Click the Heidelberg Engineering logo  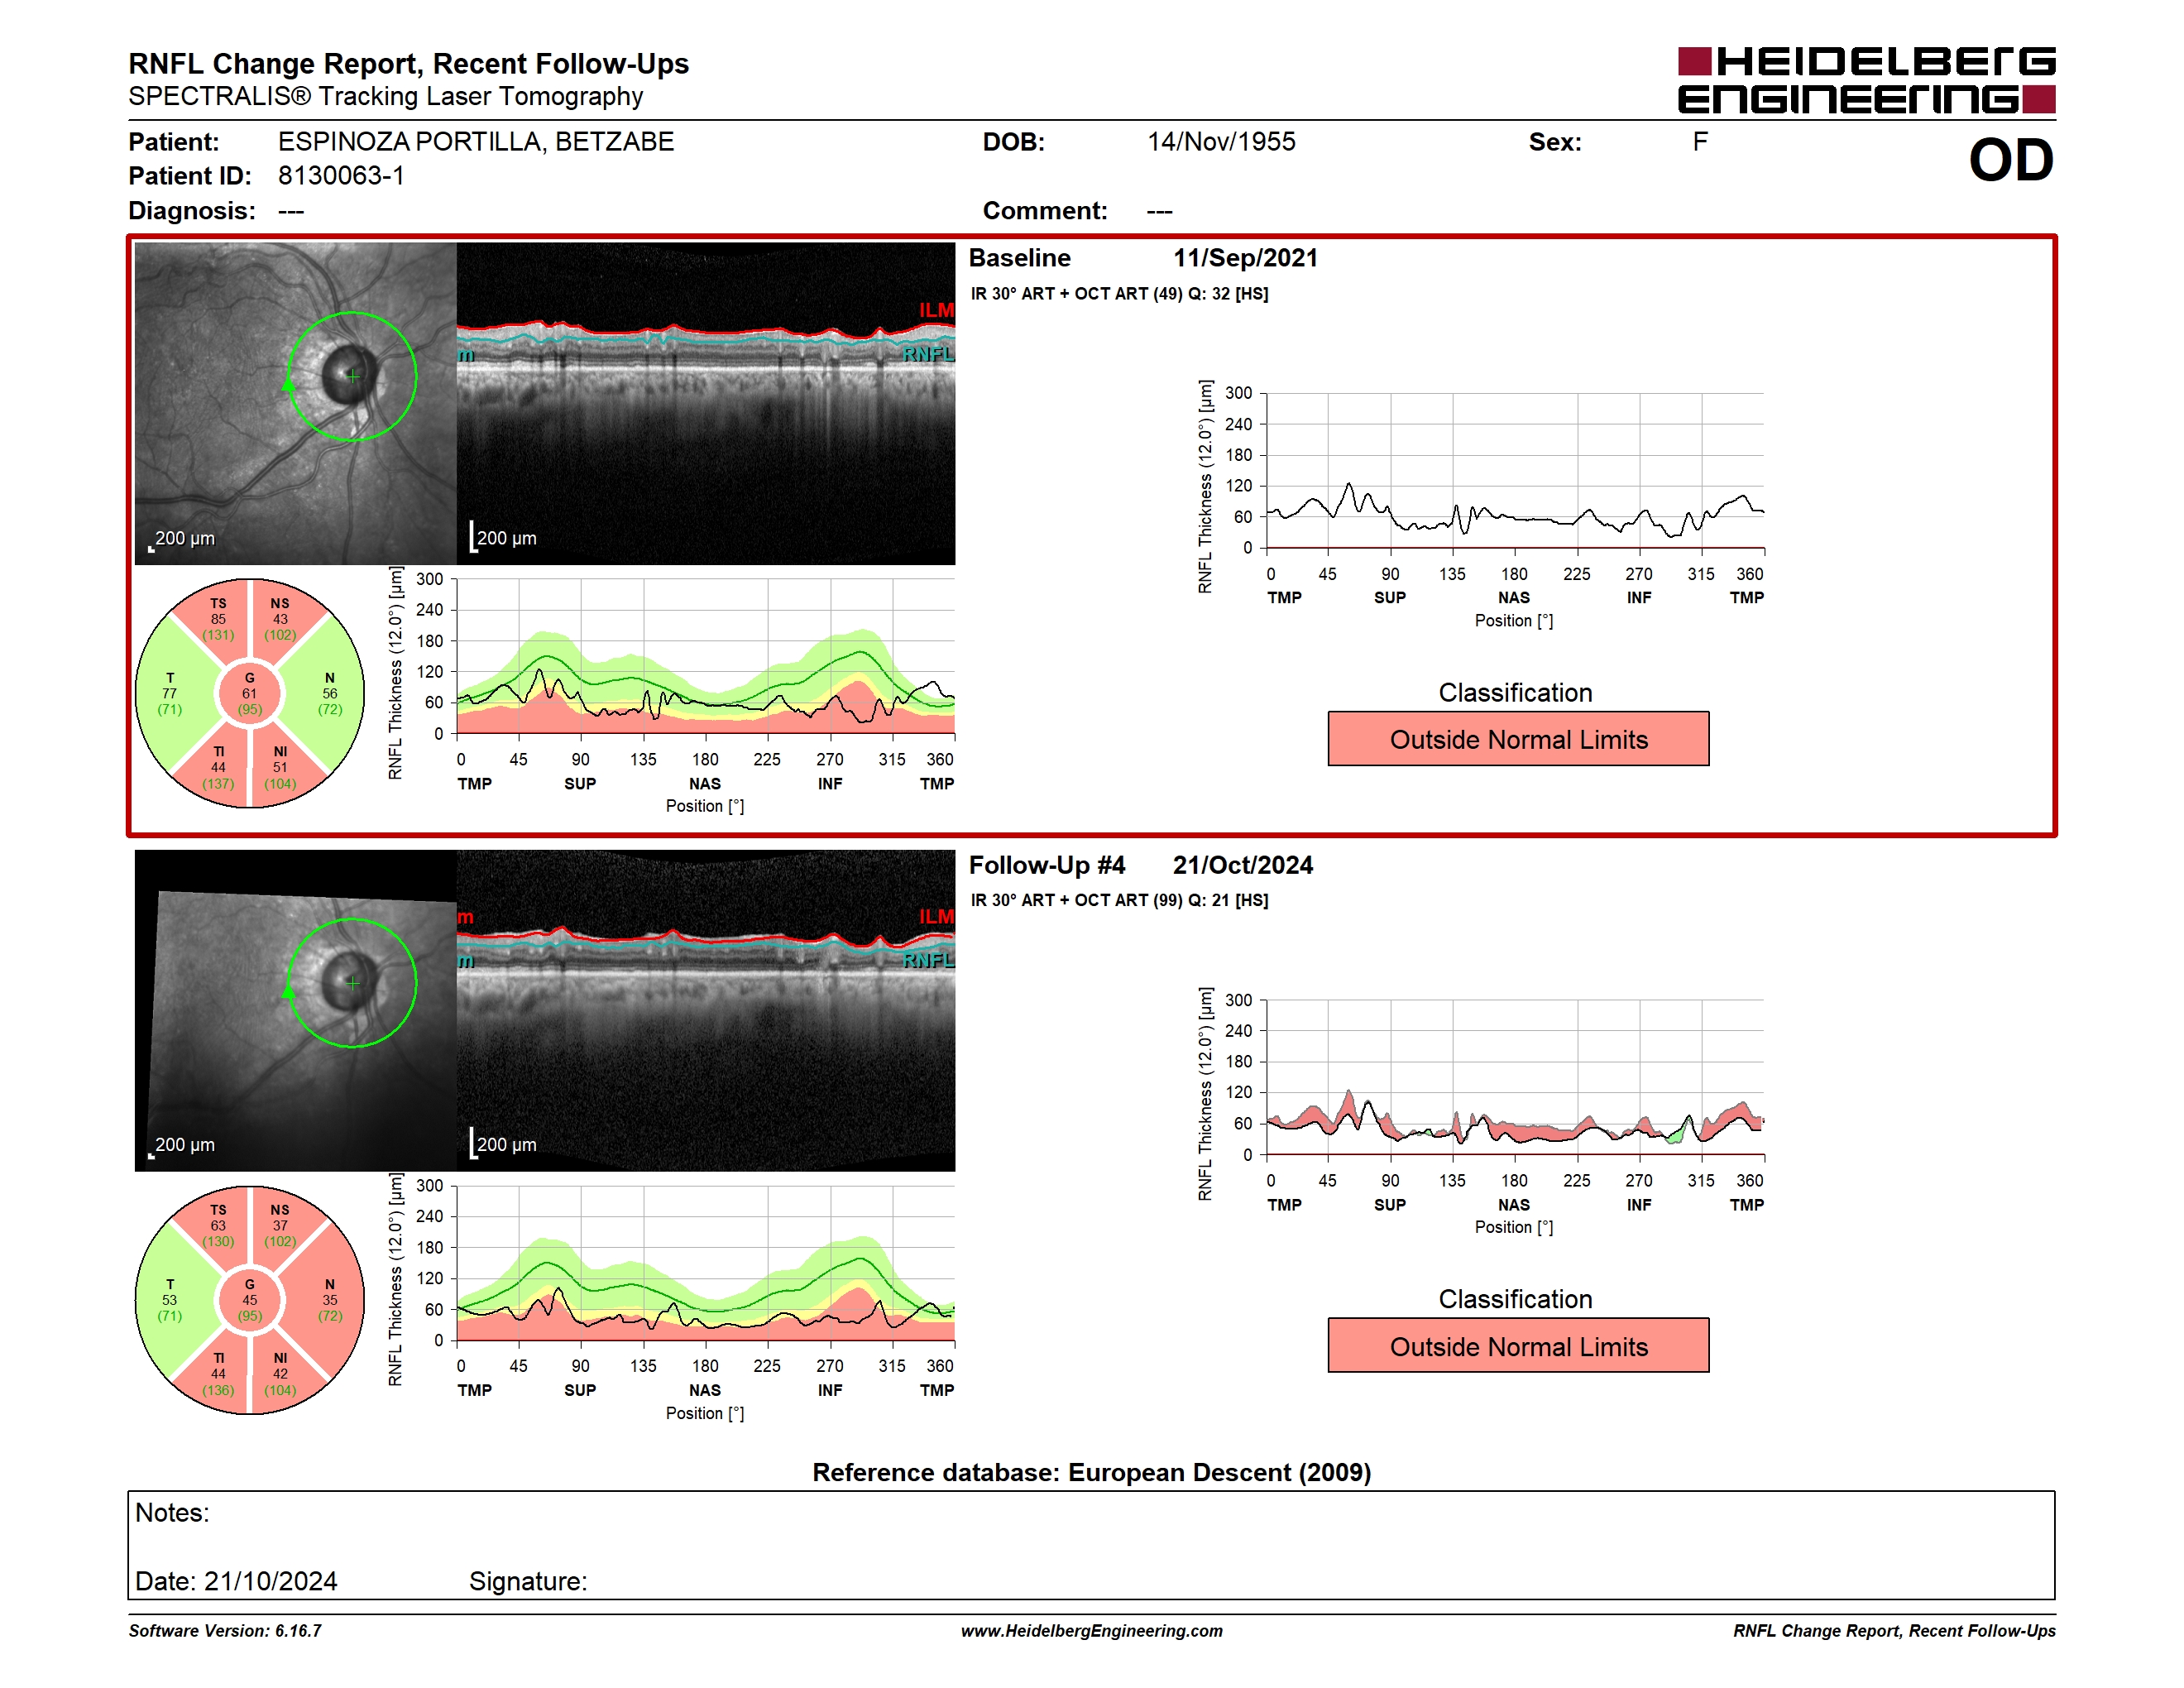(1866, 80)
